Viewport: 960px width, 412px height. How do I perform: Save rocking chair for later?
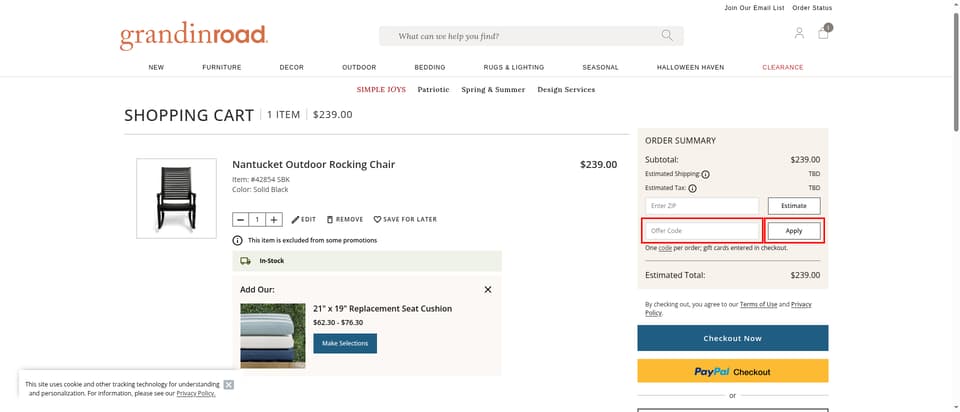(x=405, y=219)
